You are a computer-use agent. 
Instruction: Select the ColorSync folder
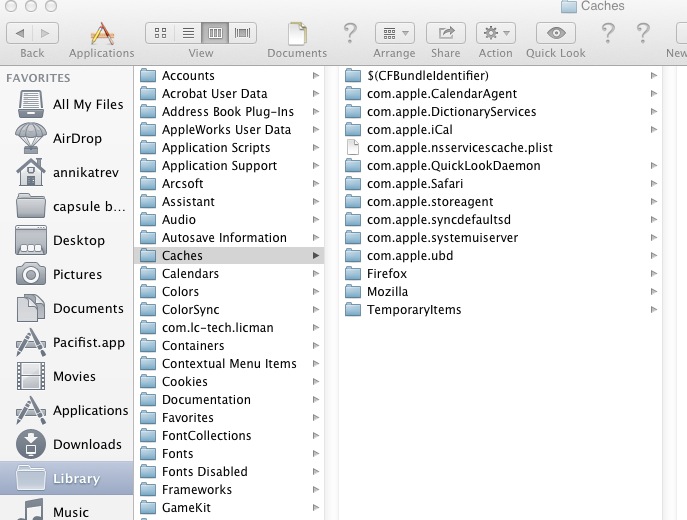pyautogui.click(x=229, y=309)
